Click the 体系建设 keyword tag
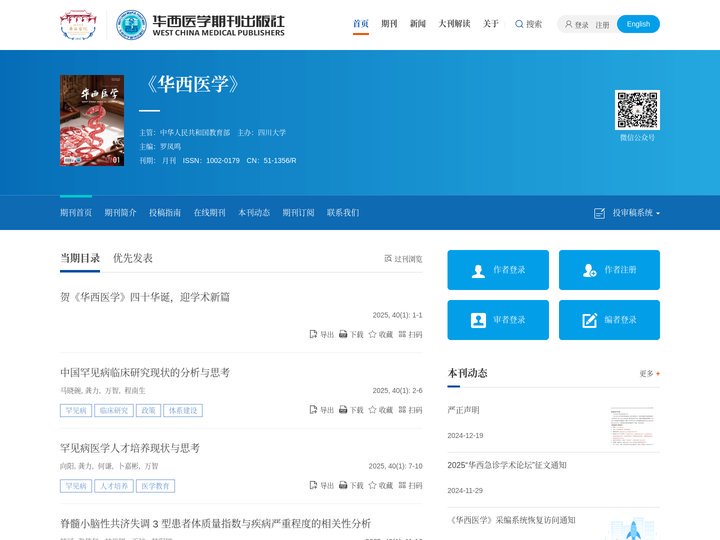 coord(183,411)
